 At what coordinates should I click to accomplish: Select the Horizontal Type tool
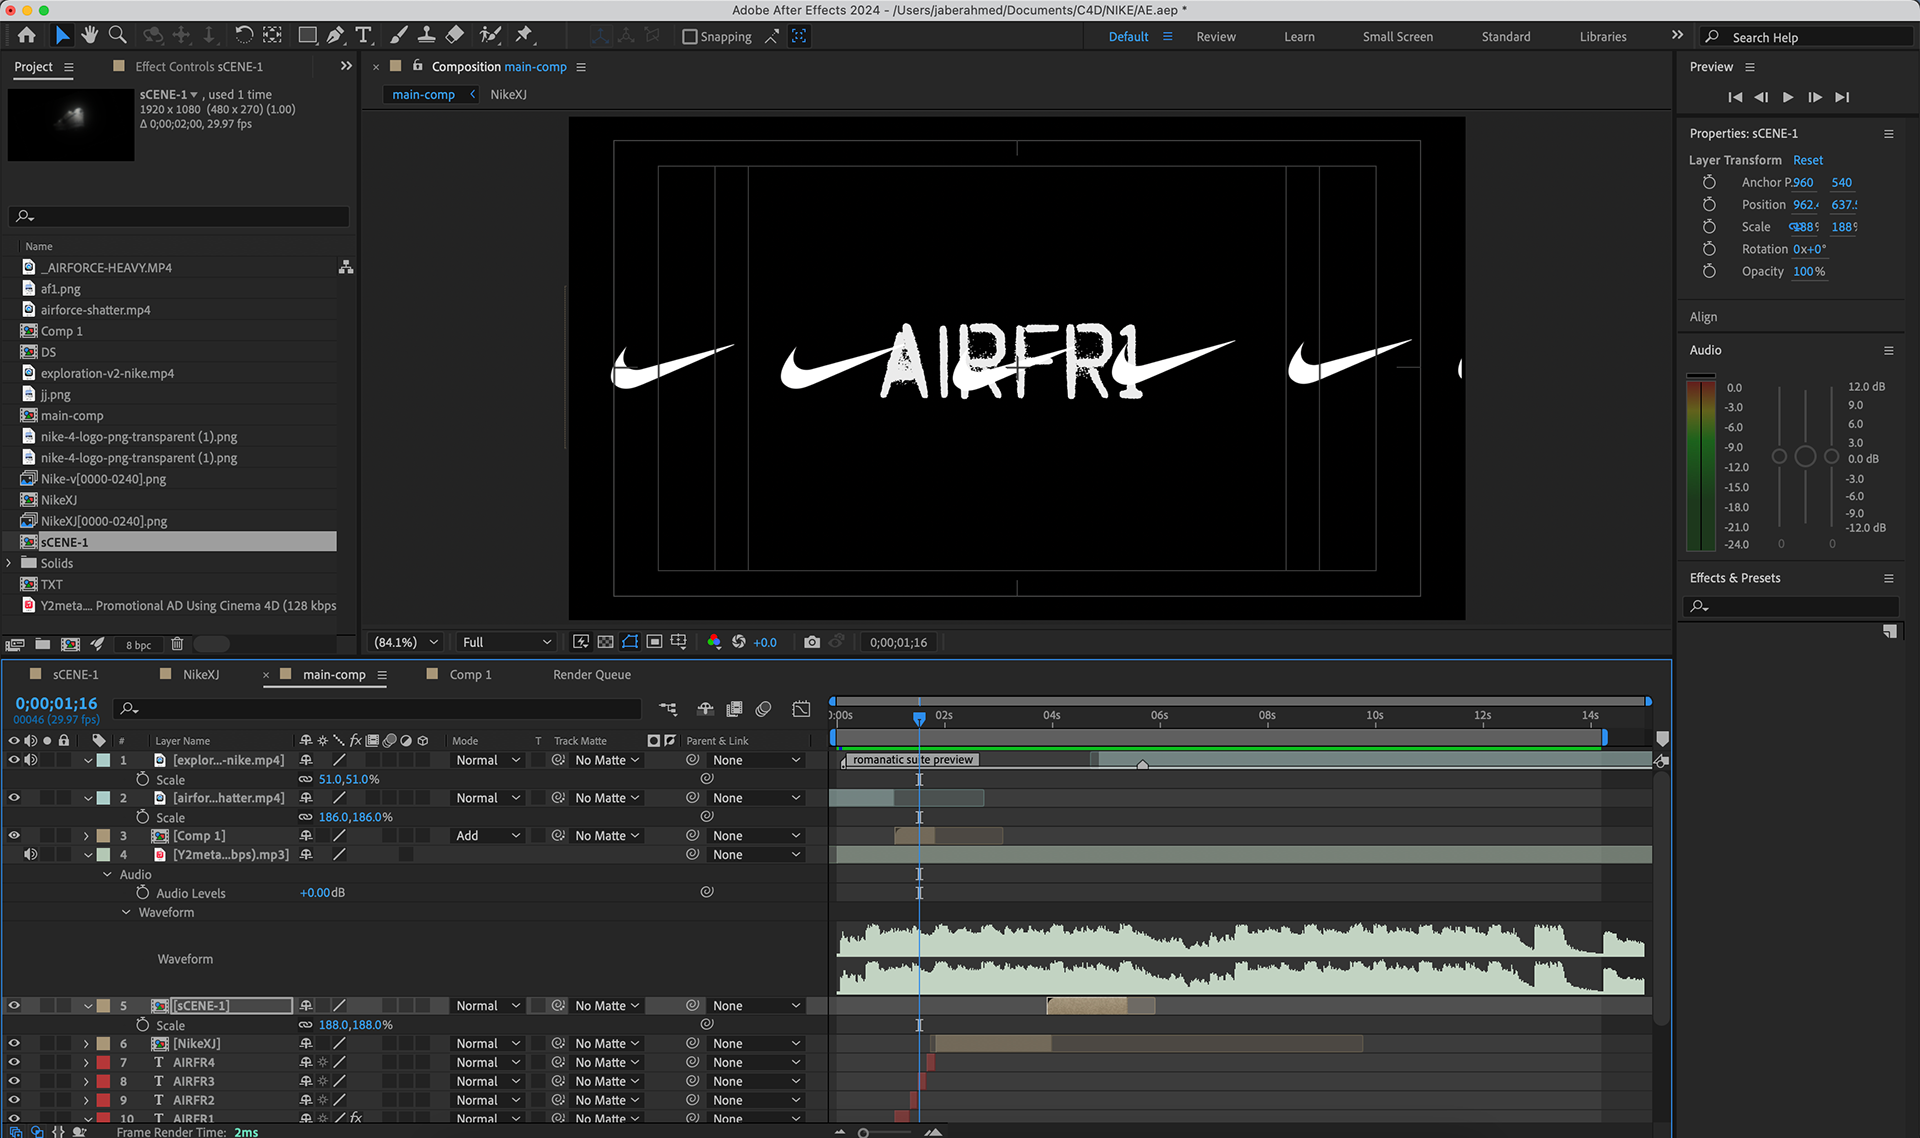click(364, 35)
